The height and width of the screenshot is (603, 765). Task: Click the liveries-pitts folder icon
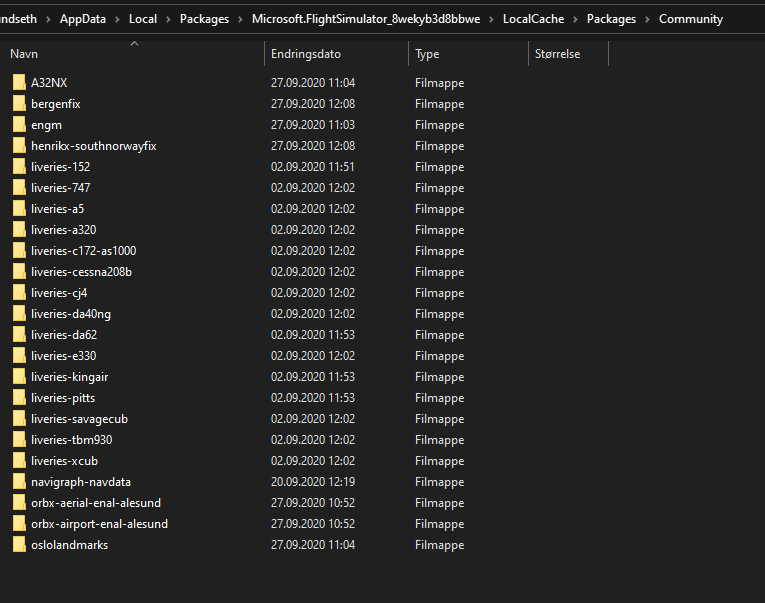19,397
